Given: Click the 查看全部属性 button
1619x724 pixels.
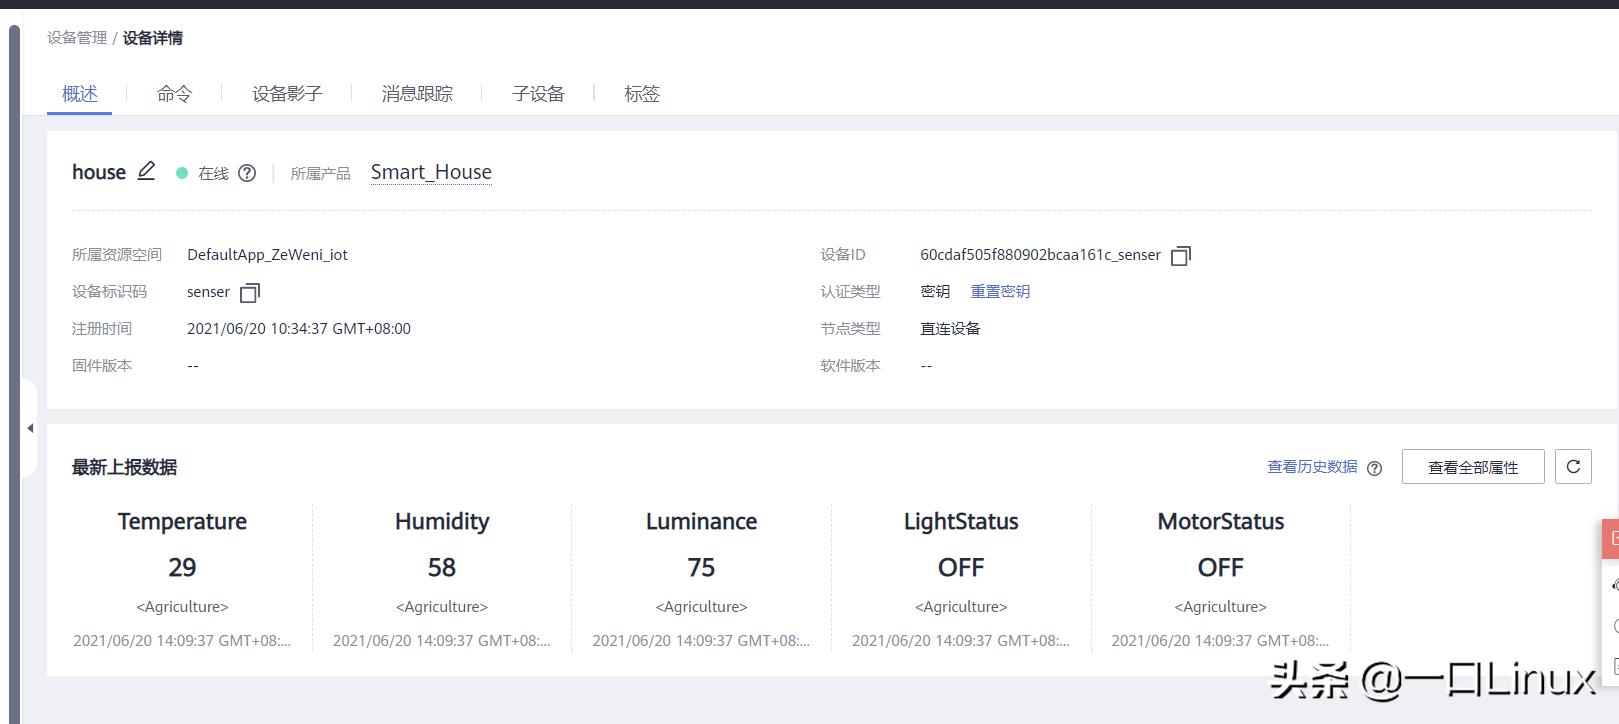Looking at the screenshot, I should 1473,467.
